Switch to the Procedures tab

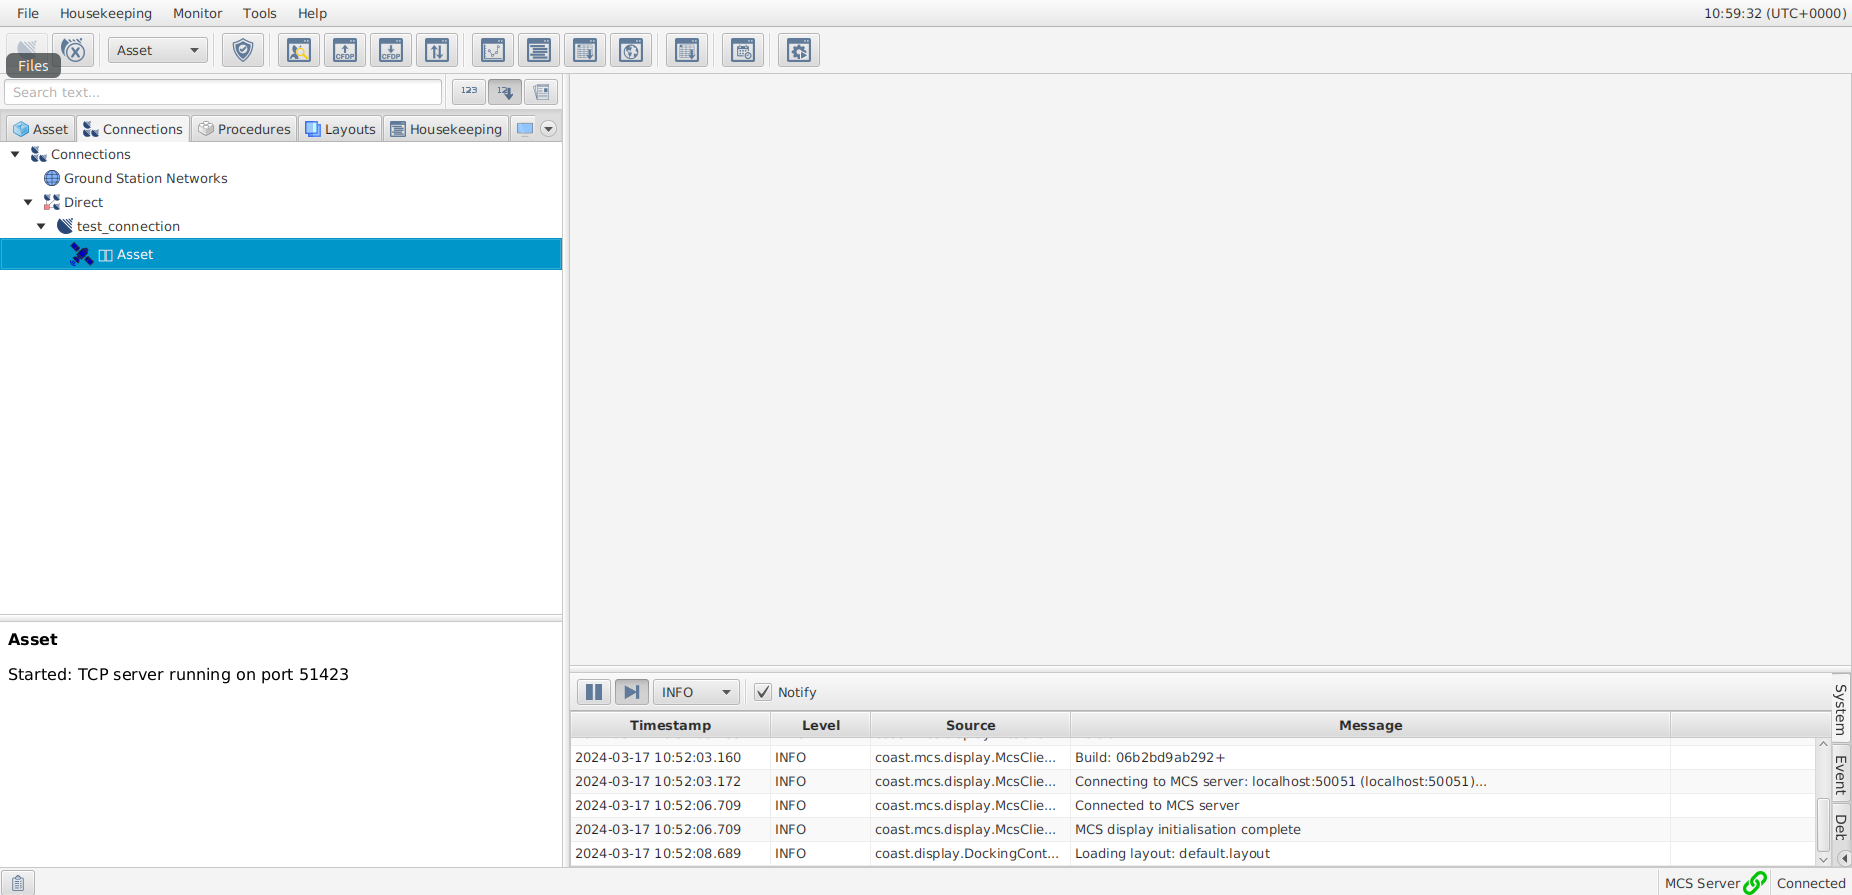245,129
